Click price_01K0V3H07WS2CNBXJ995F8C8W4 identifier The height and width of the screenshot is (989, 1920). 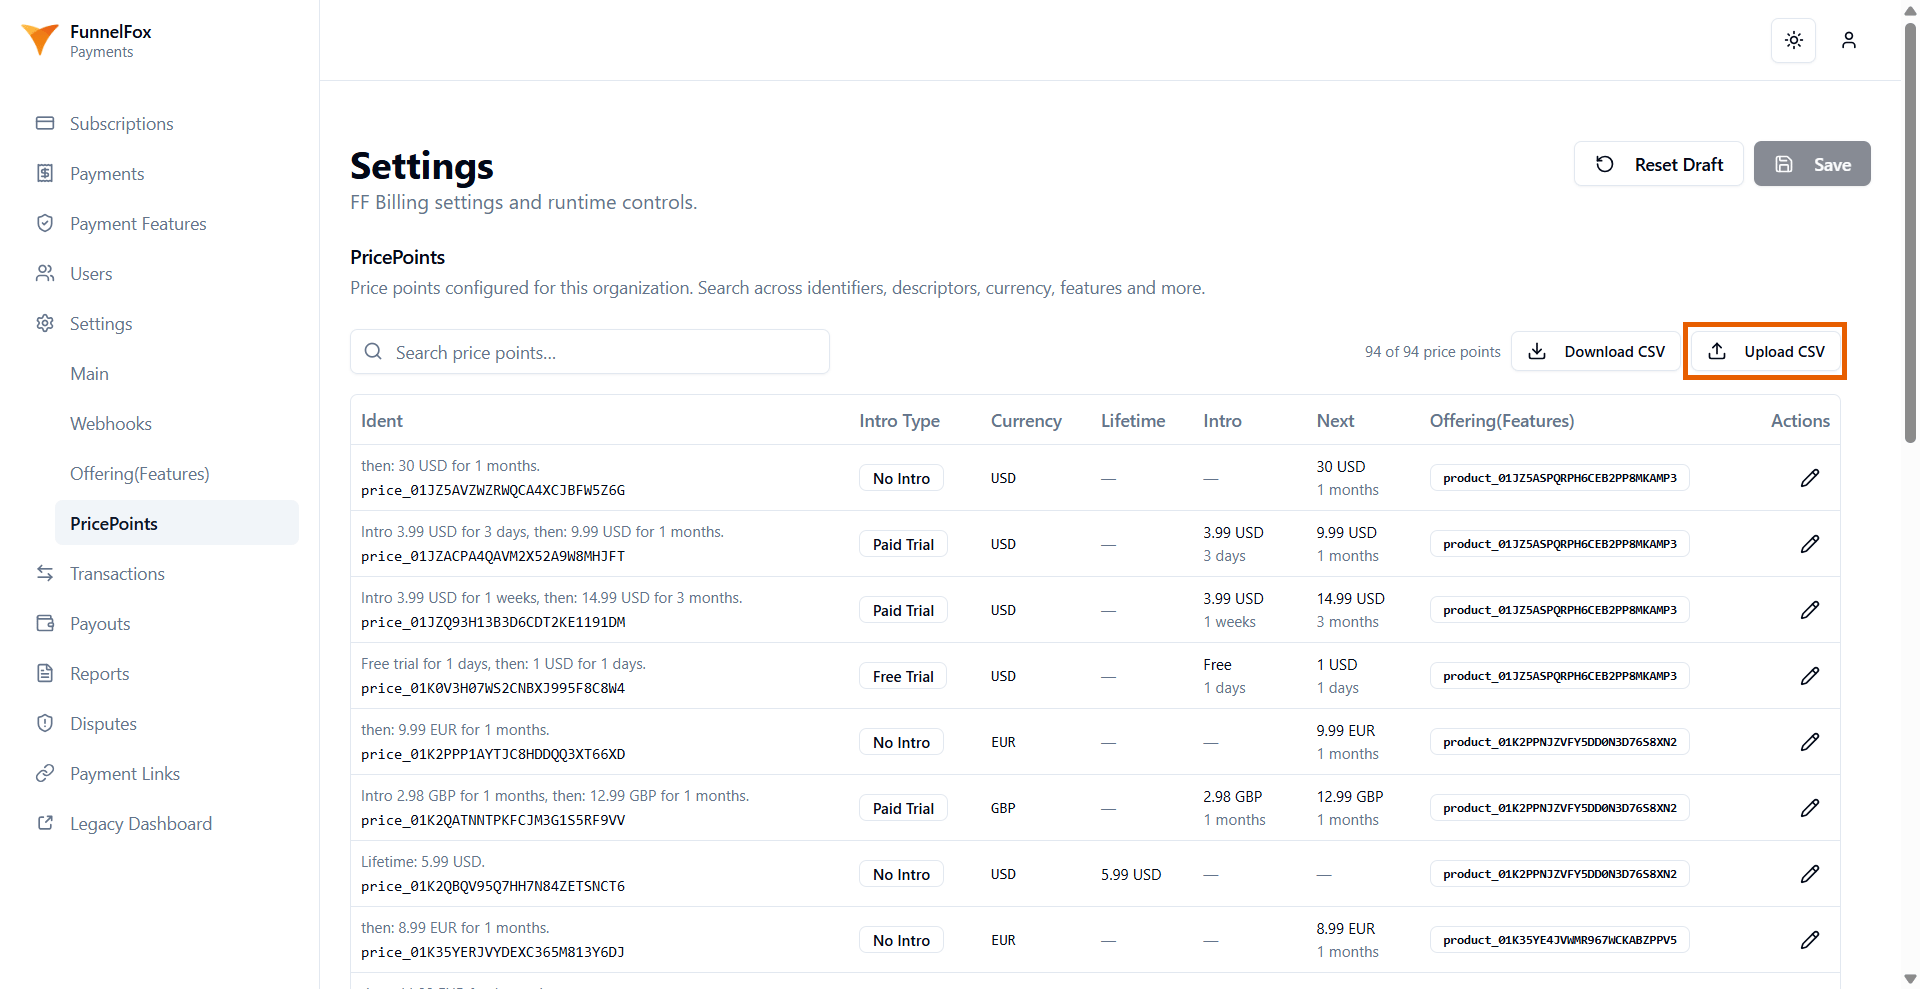click(493, 688)
